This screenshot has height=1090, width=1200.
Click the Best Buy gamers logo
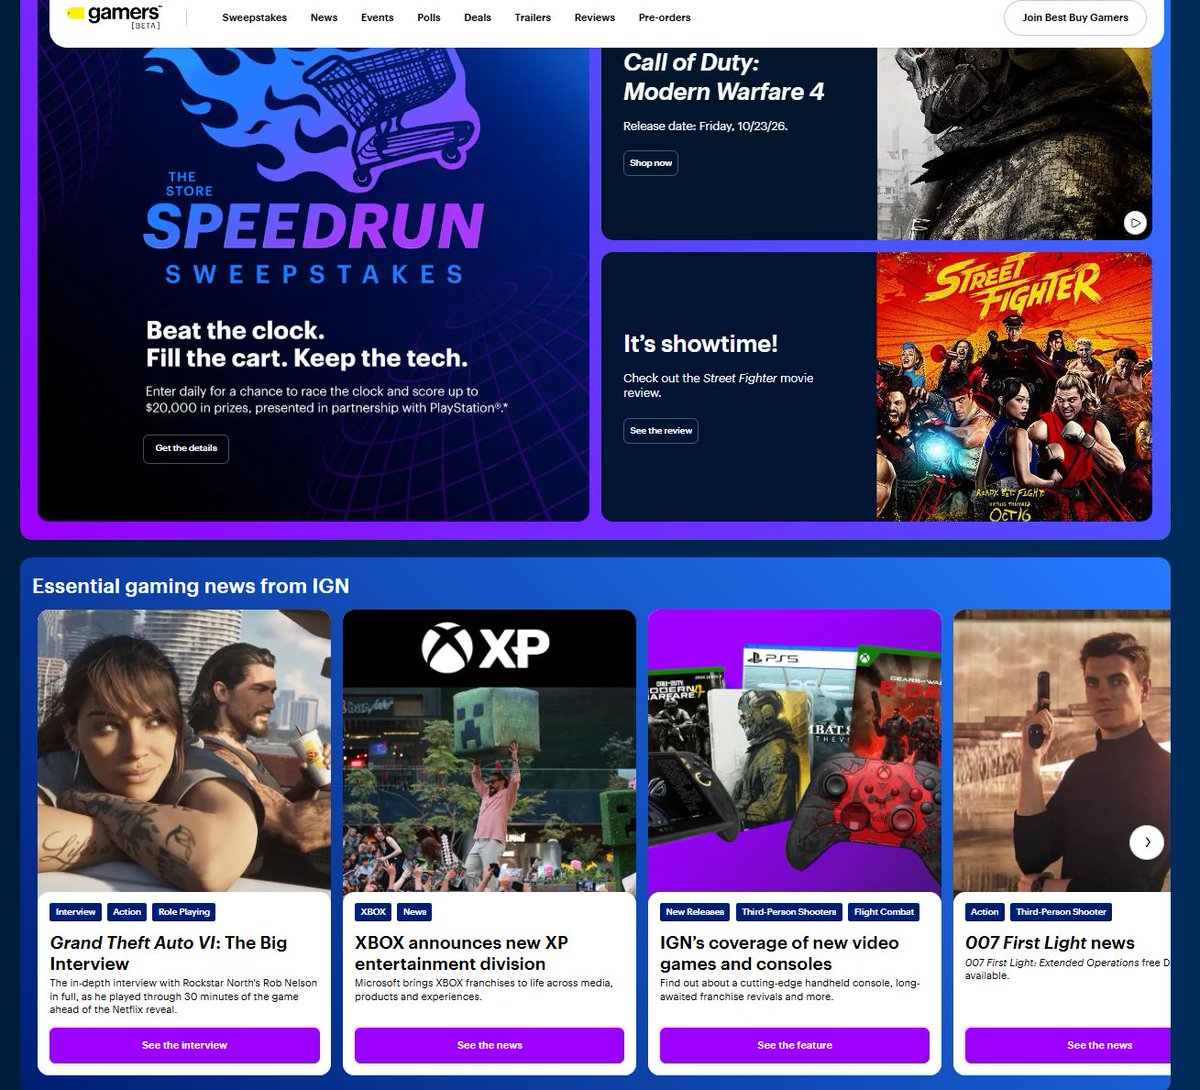(114, 16)
